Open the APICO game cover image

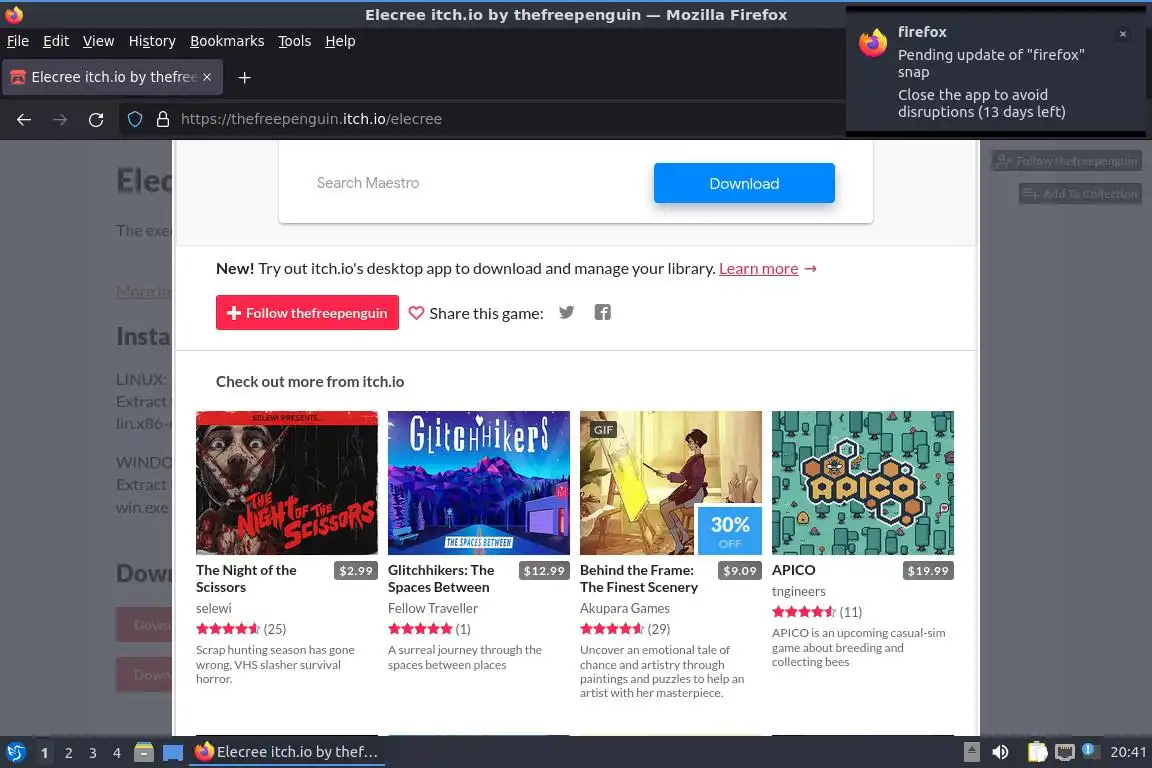pos(863,483)
